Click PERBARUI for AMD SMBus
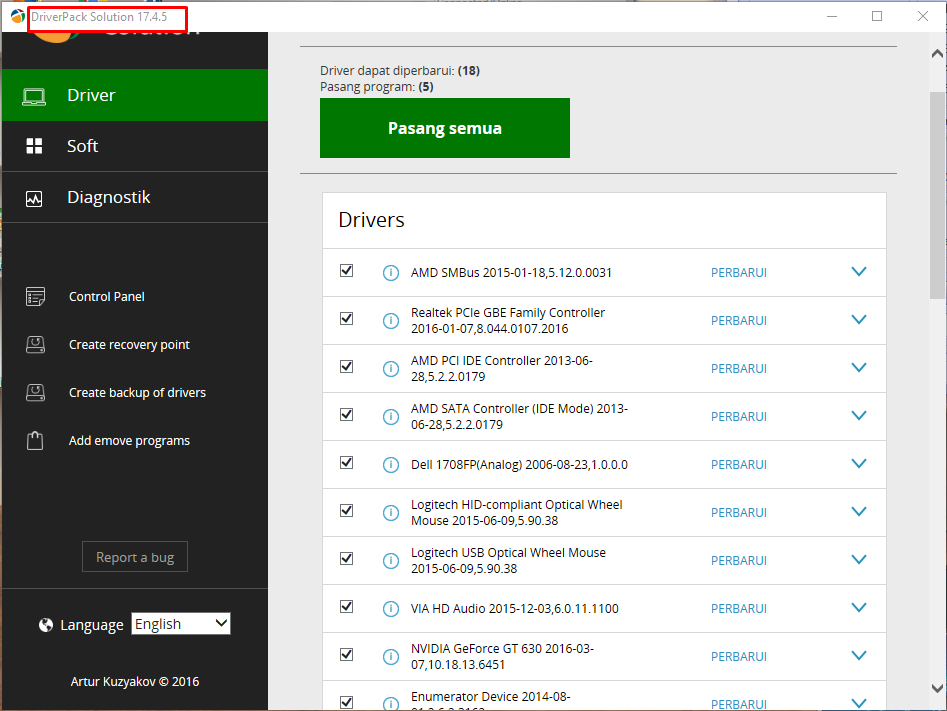This screenshot has width=947, height=711. pyautogui.click(x=739, y=272)
